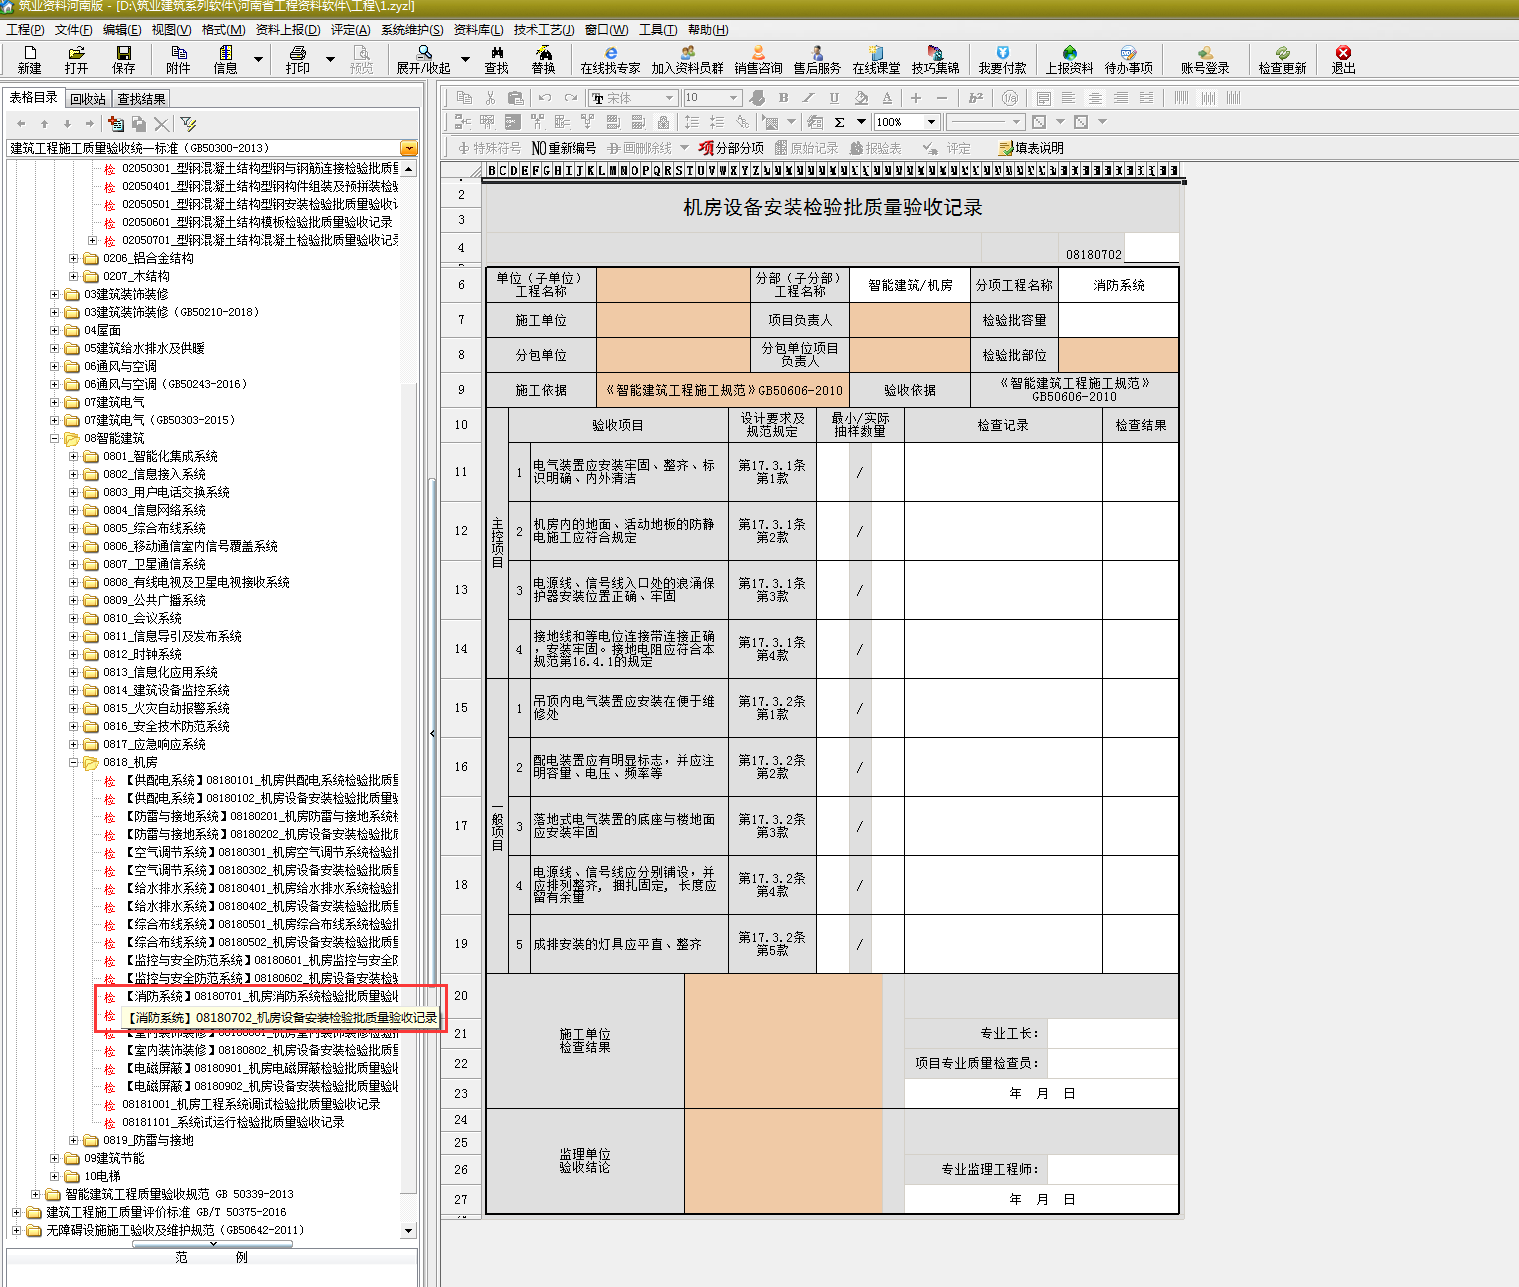Collapse the 08智能建筑 tree node
The height and width of the screenshot is (1287, 1519).
point(55,438)
